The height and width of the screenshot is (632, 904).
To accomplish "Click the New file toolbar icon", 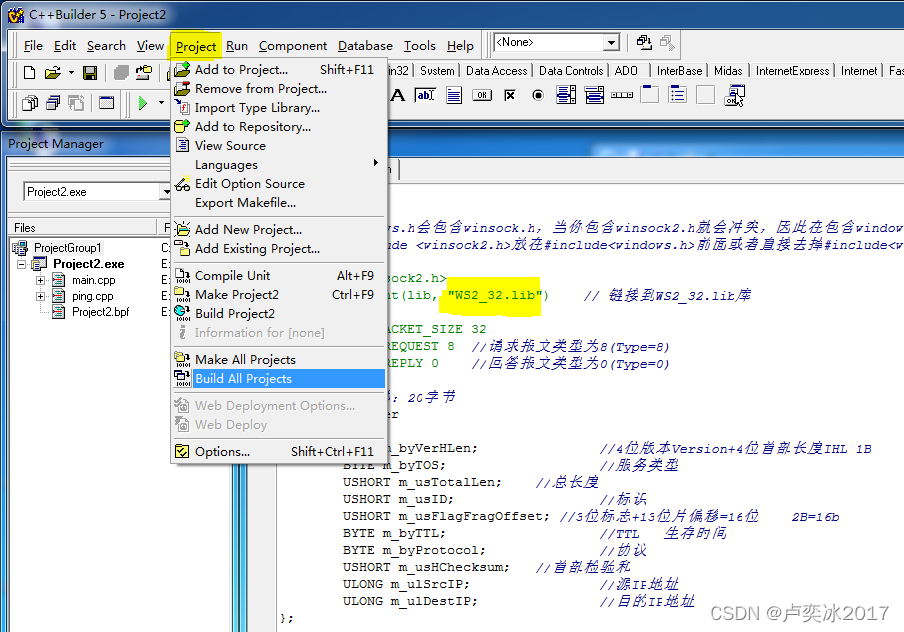I will pyautogui.click(x=29, y=73).
